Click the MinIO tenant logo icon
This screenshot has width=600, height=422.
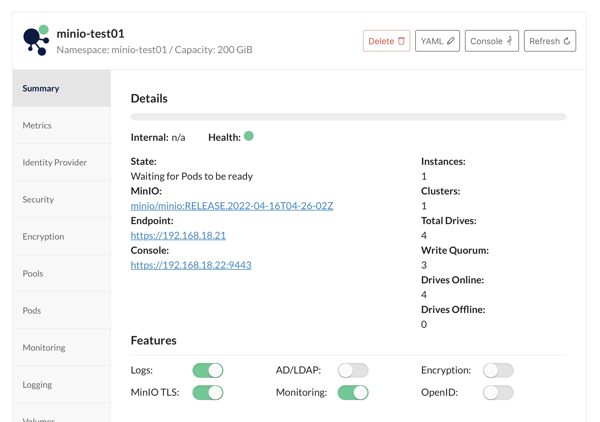click(36, 40)
